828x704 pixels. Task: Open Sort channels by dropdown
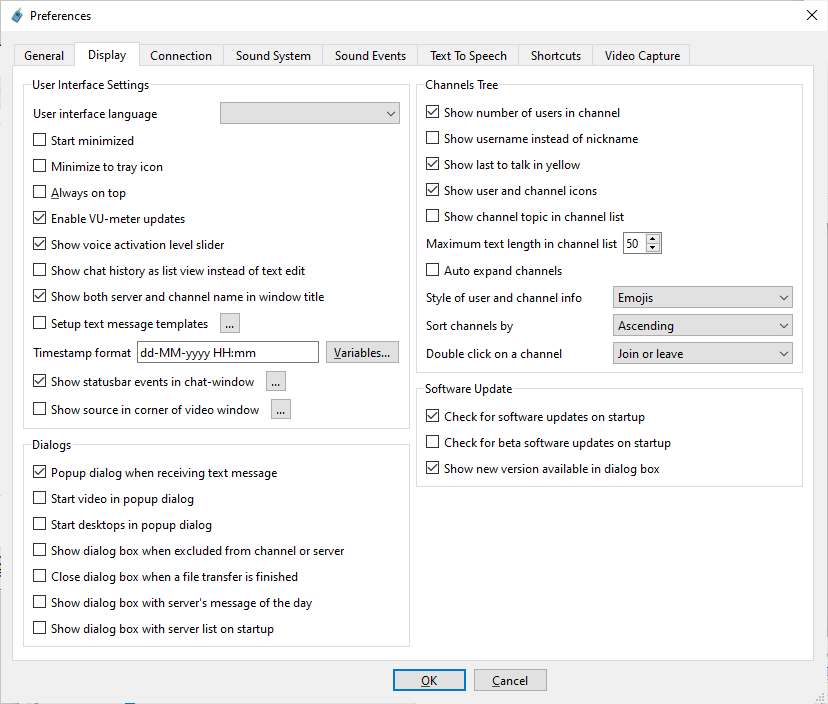tap(701, 326)
